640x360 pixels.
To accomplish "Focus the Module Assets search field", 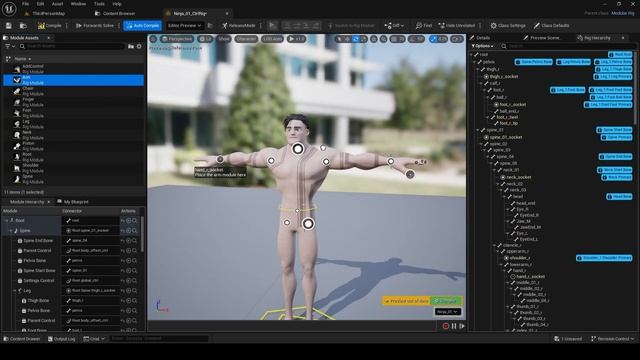I will (x=72, y=46).
